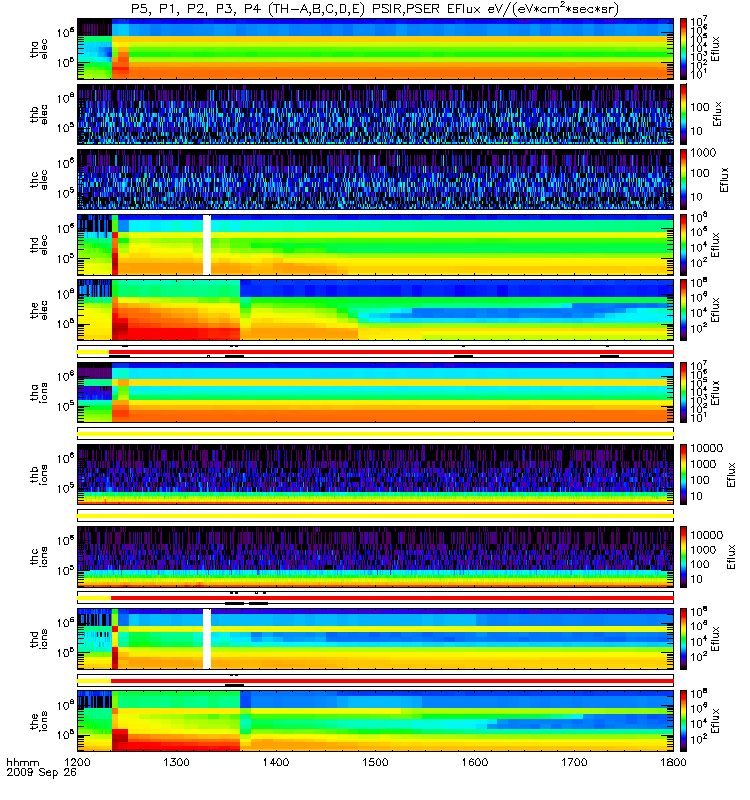
Task: Click the '10000' tick on thb ions color bar
Action: coord(707,448)
